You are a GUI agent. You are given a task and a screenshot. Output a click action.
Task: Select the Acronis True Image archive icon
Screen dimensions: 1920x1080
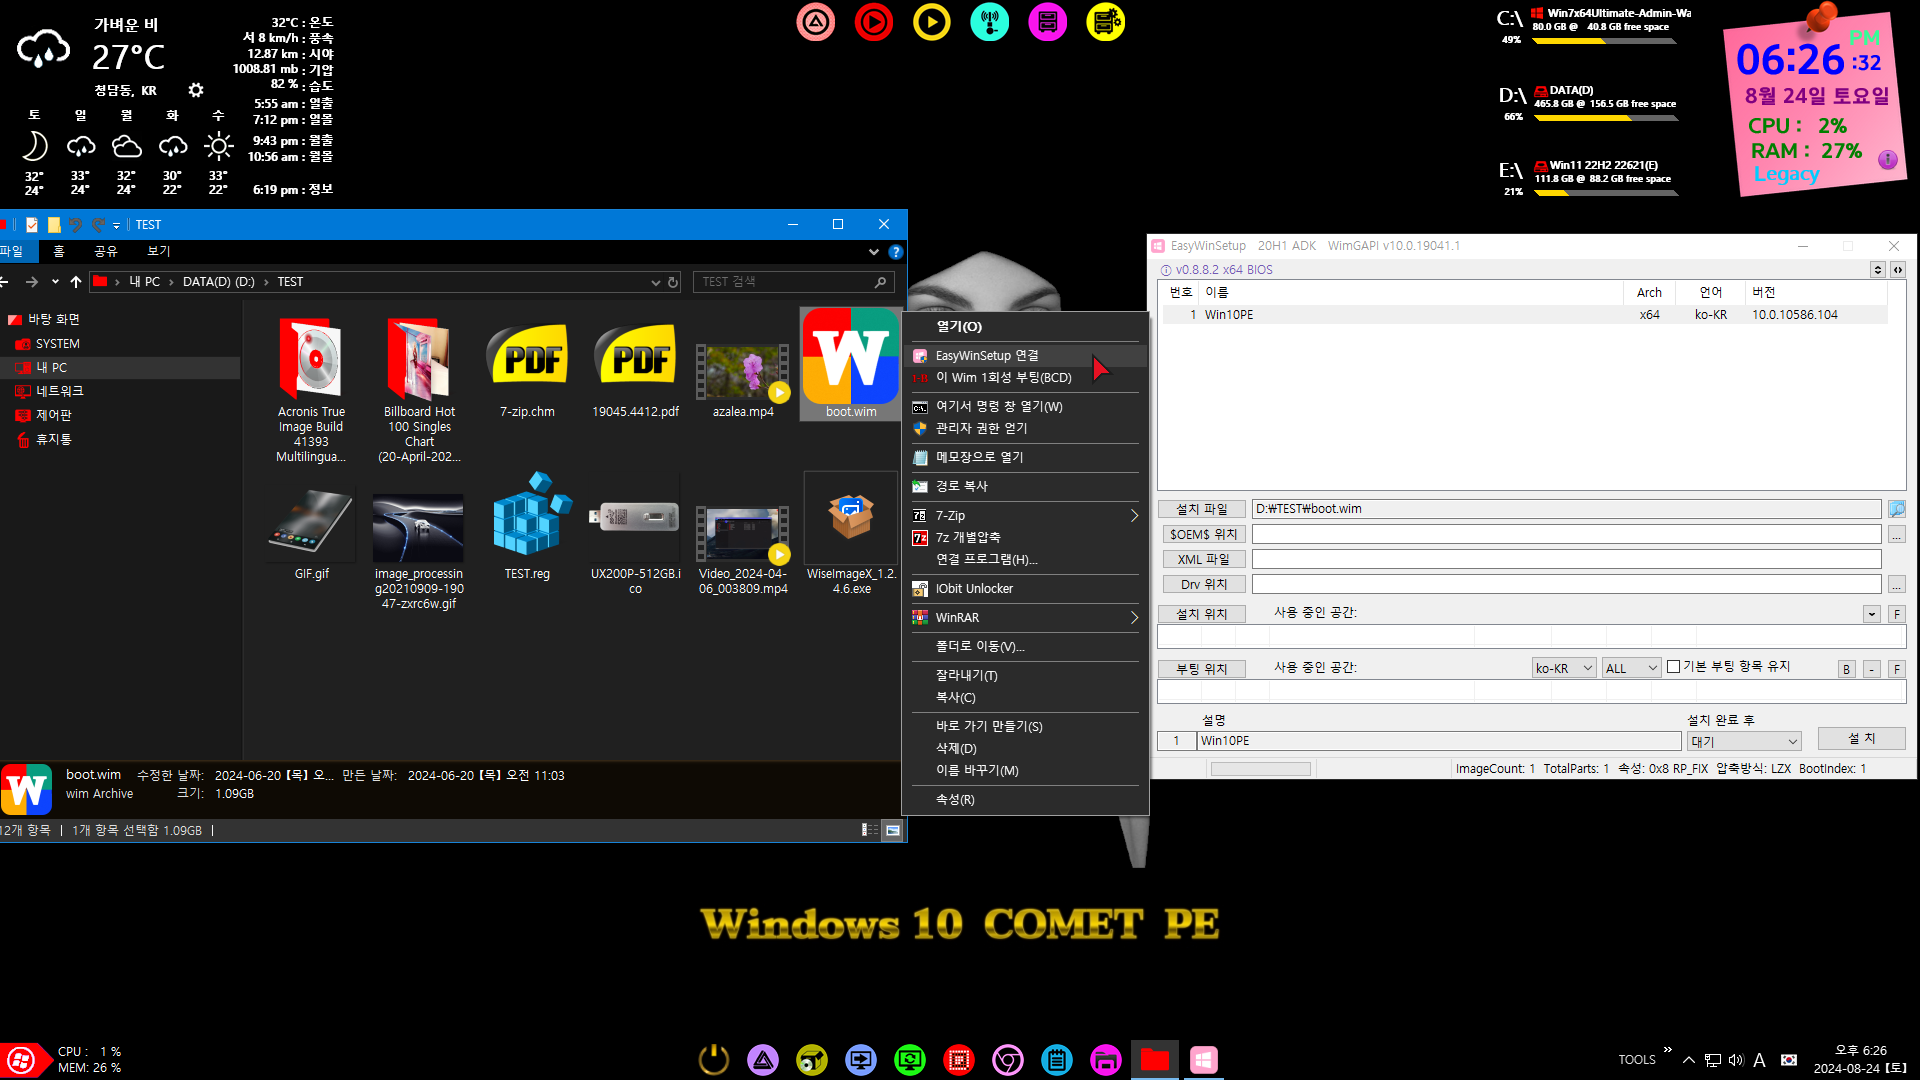pos(311,358)
